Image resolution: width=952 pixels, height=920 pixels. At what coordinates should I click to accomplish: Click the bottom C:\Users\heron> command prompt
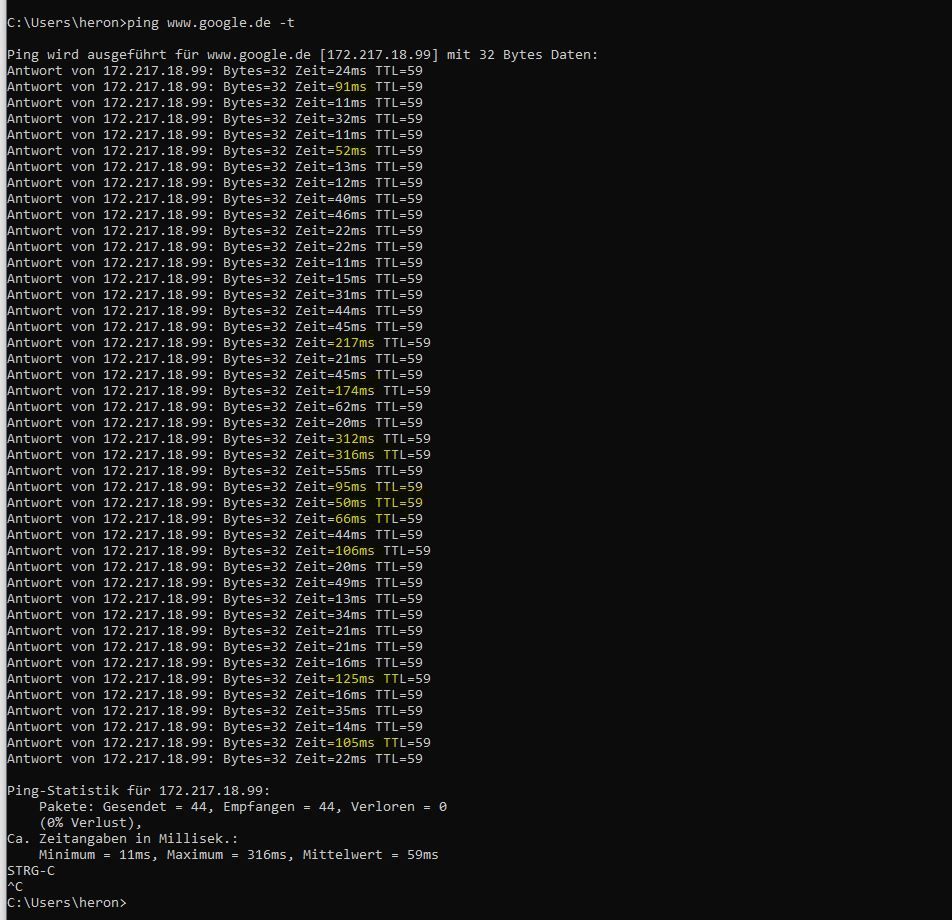tap(67, 902)
